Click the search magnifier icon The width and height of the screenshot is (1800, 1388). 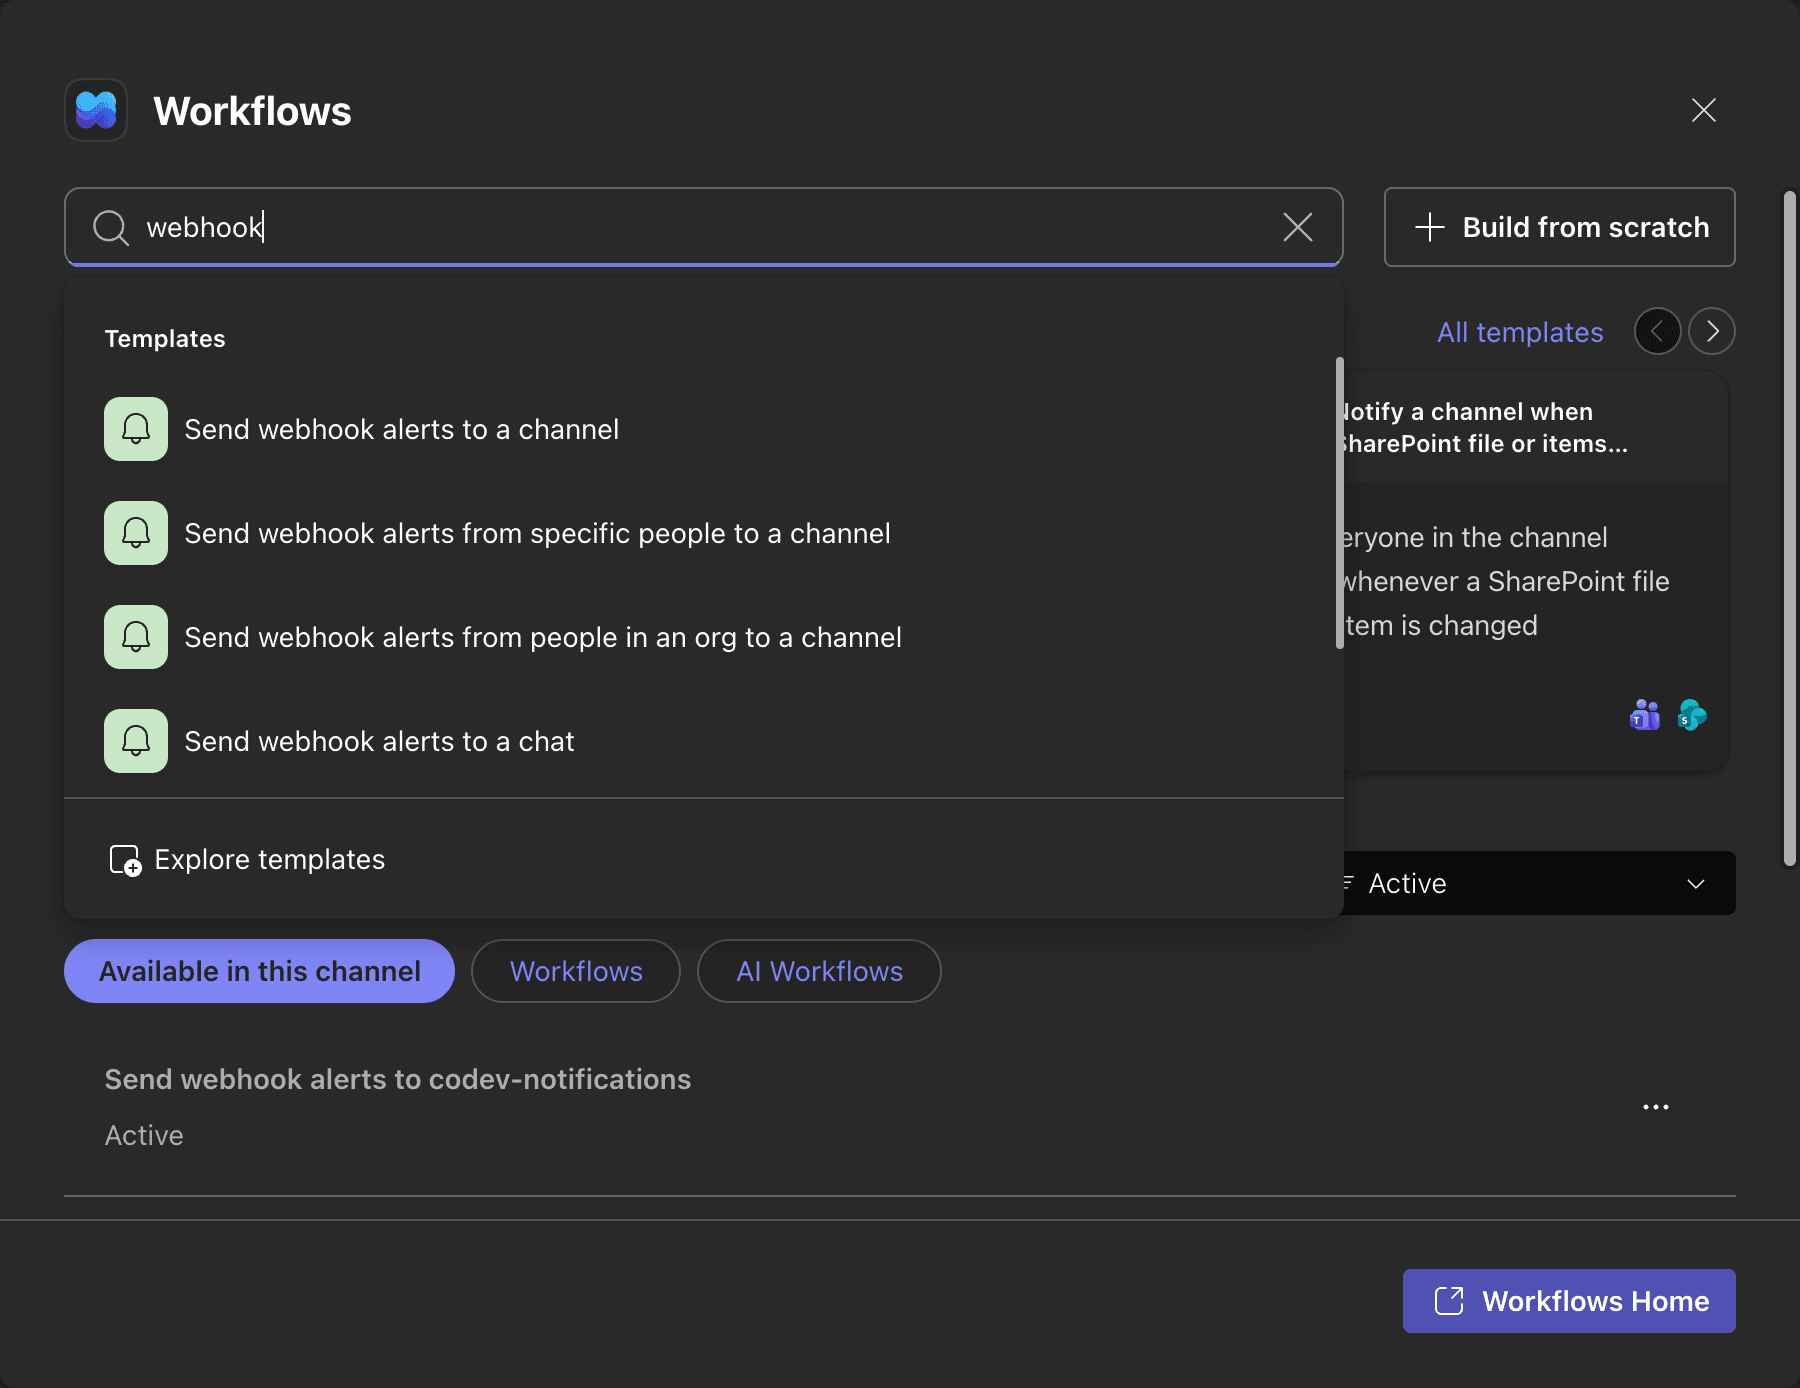pyautogui.click(x=111, y=228)
